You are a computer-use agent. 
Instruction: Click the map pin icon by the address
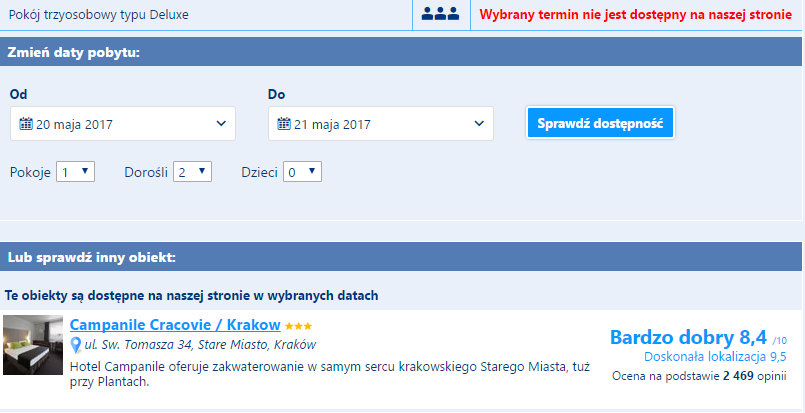[76, 345]
